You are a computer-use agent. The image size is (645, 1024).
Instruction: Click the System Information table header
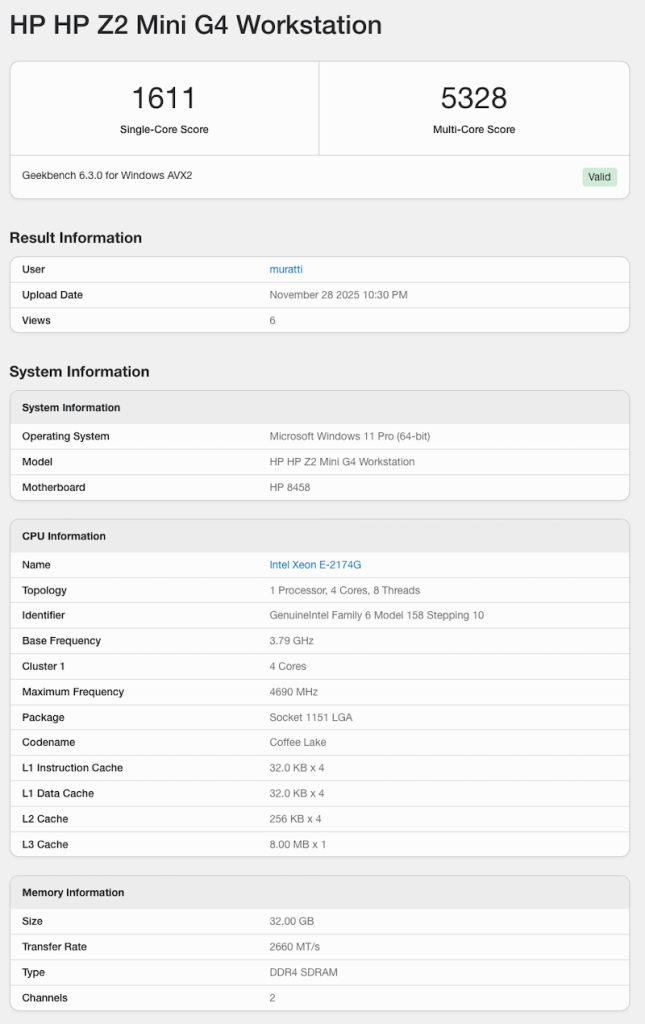[x=71, y=408]
